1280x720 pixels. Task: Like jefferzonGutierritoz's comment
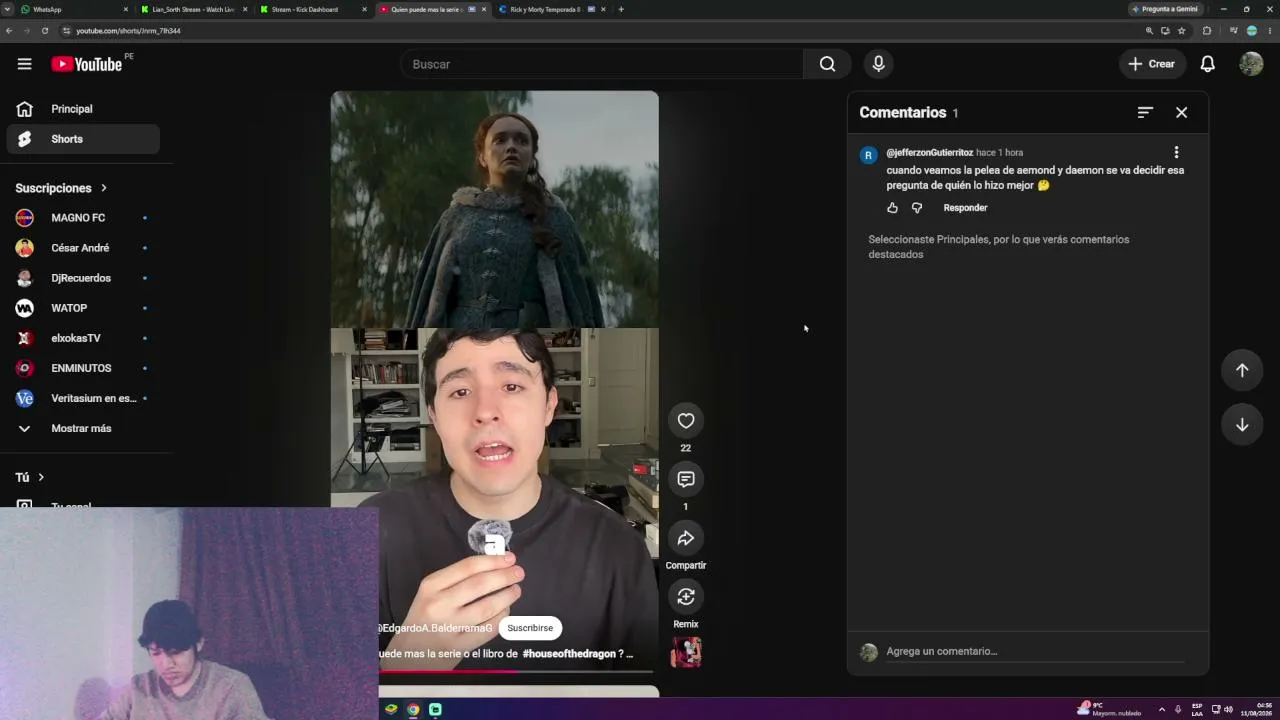[x=892, y=208]
